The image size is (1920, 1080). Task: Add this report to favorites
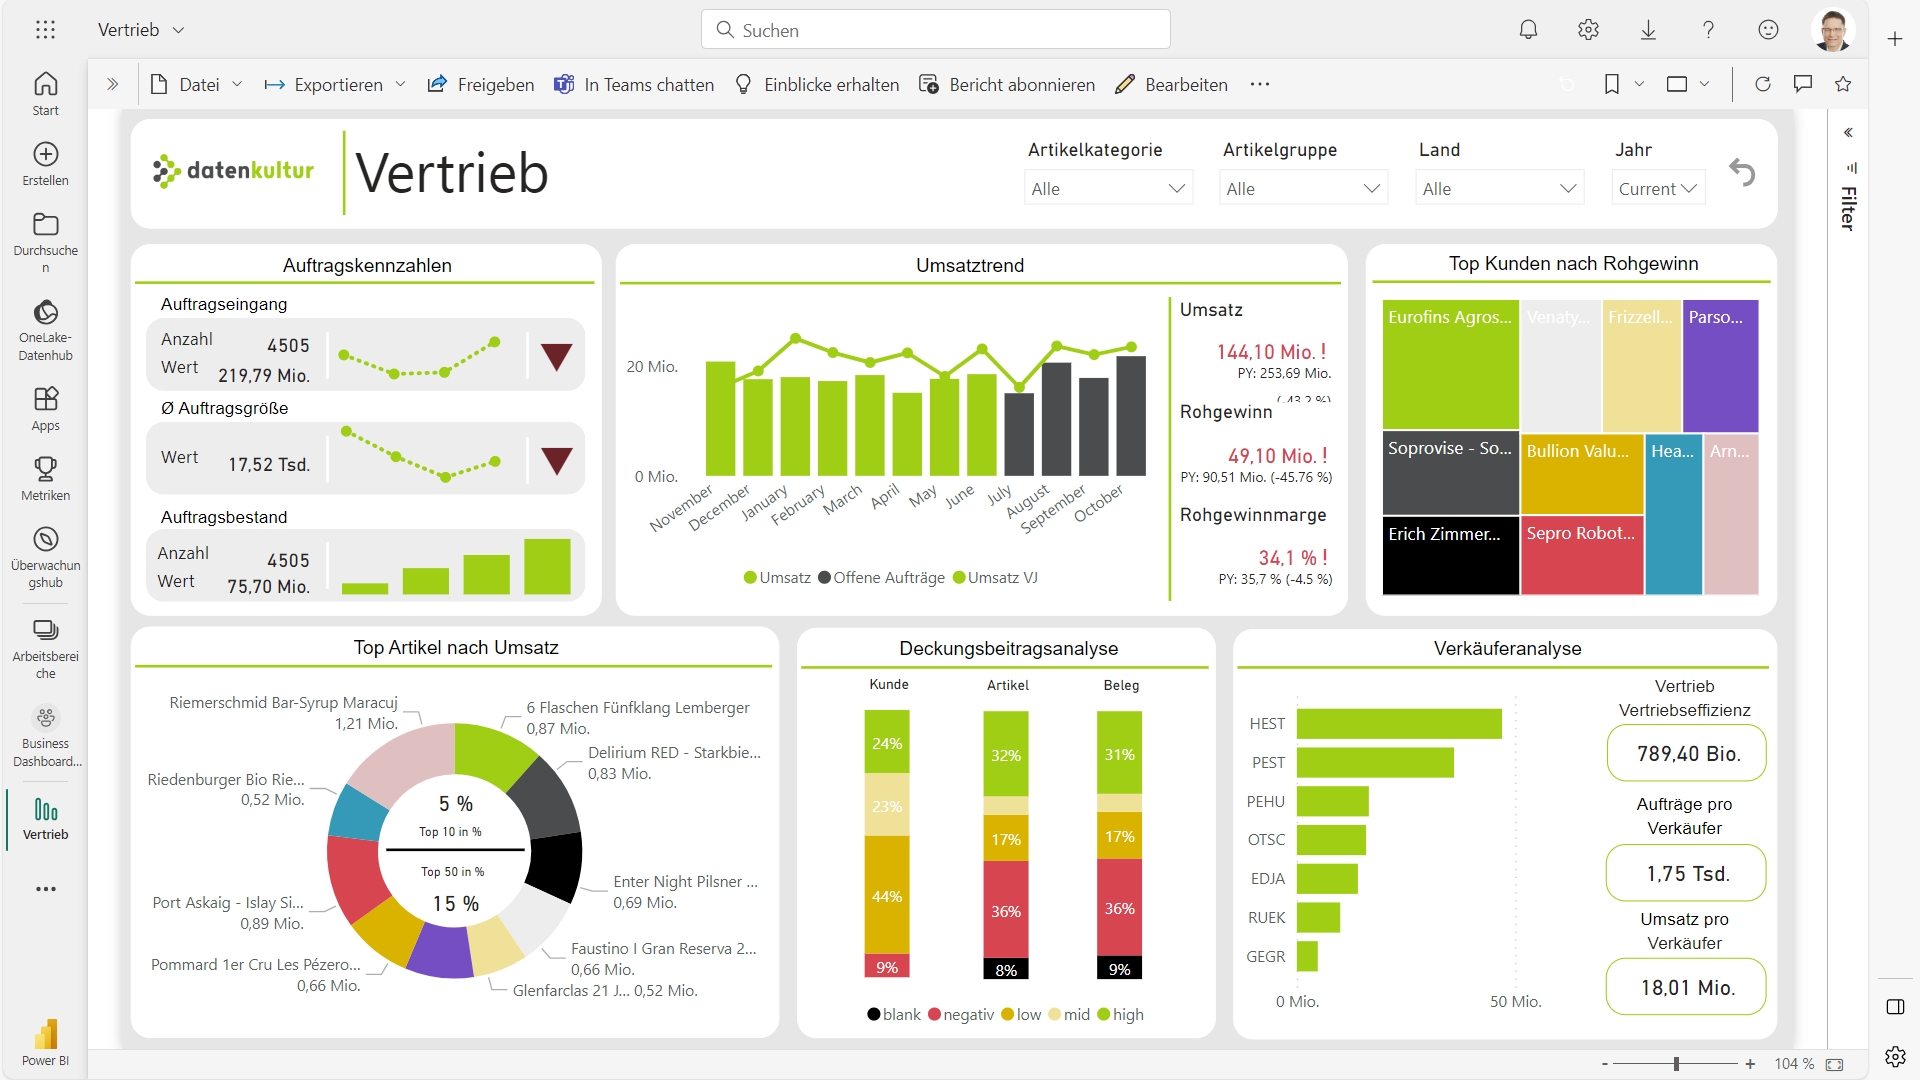[x=1844, y=84]
